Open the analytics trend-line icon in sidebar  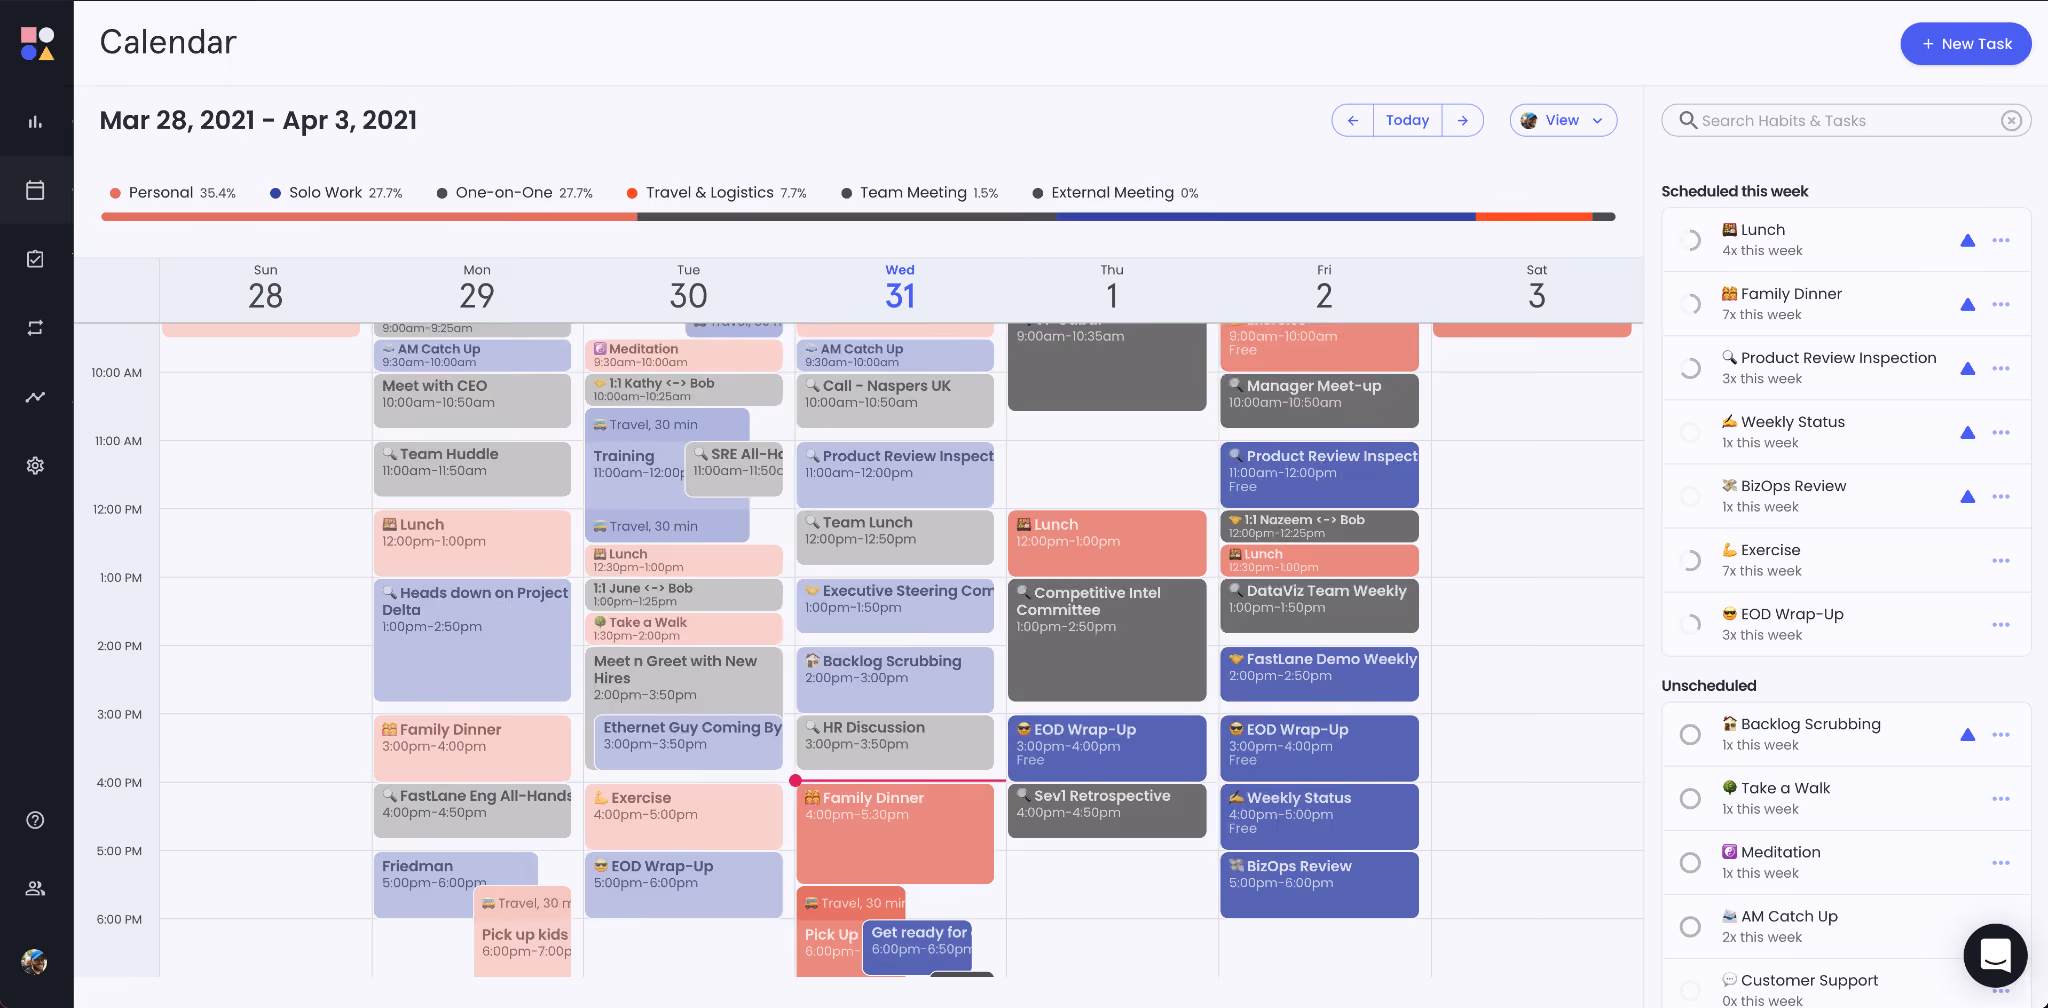coord(35,397)
